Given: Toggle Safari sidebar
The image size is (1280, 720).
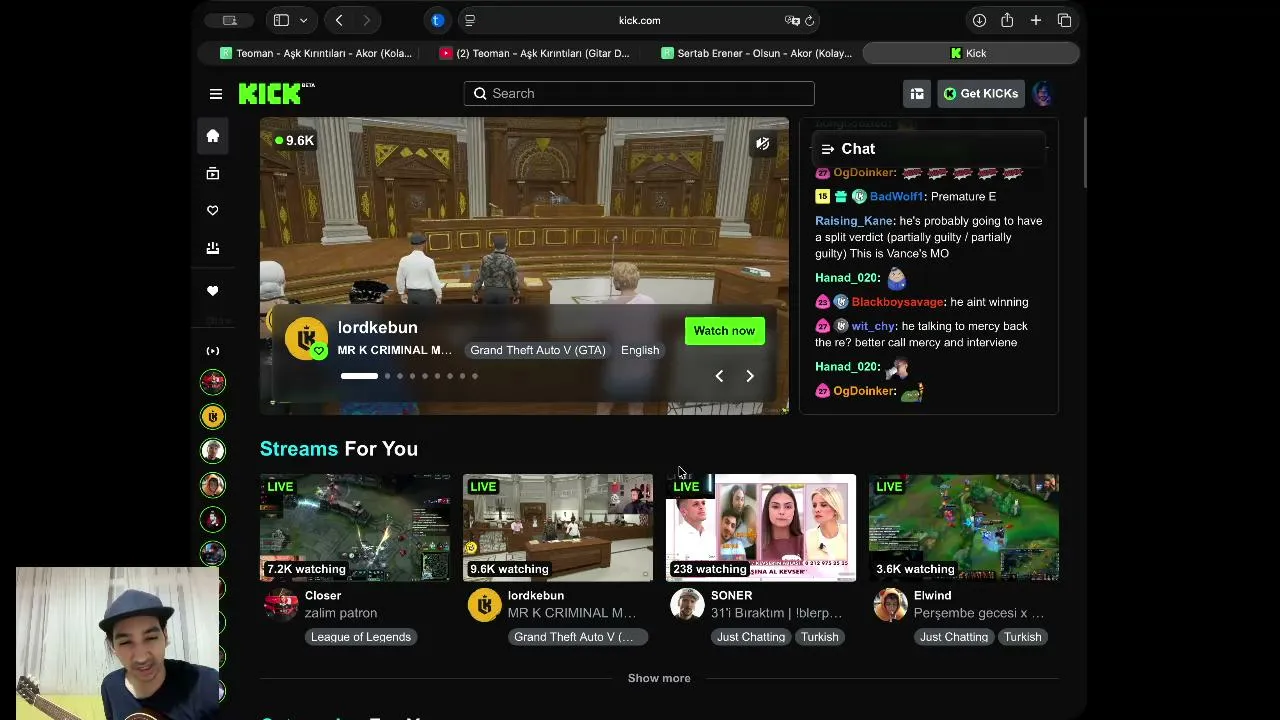Looking at the screenshot, I should pos(281,20).
